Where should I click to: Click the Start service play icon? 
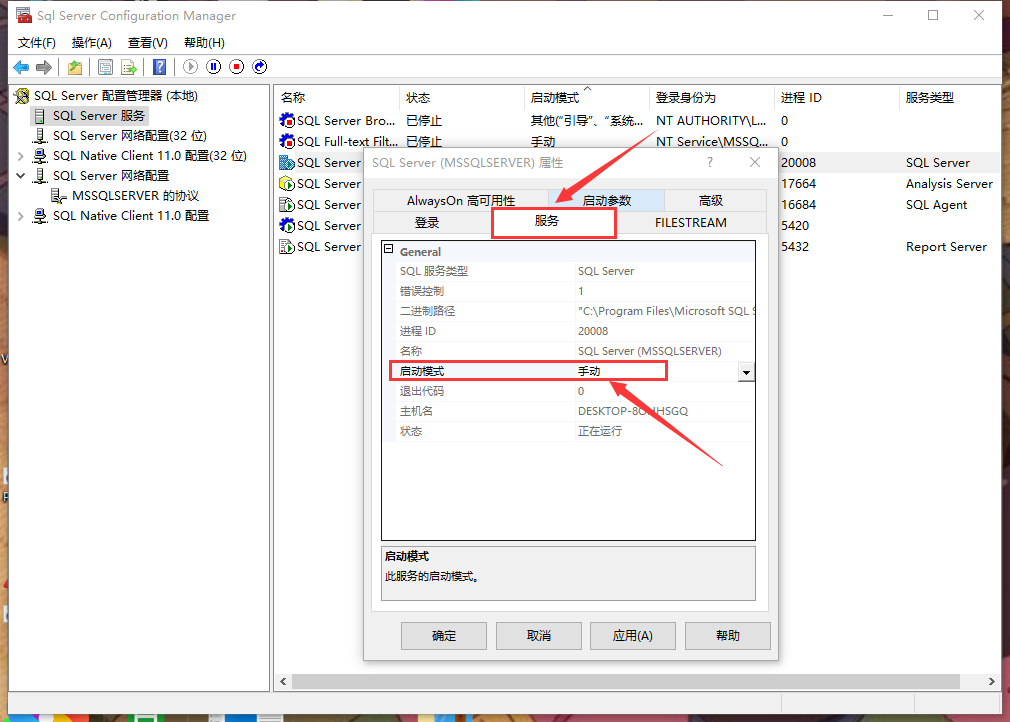[x=190, y=67]
